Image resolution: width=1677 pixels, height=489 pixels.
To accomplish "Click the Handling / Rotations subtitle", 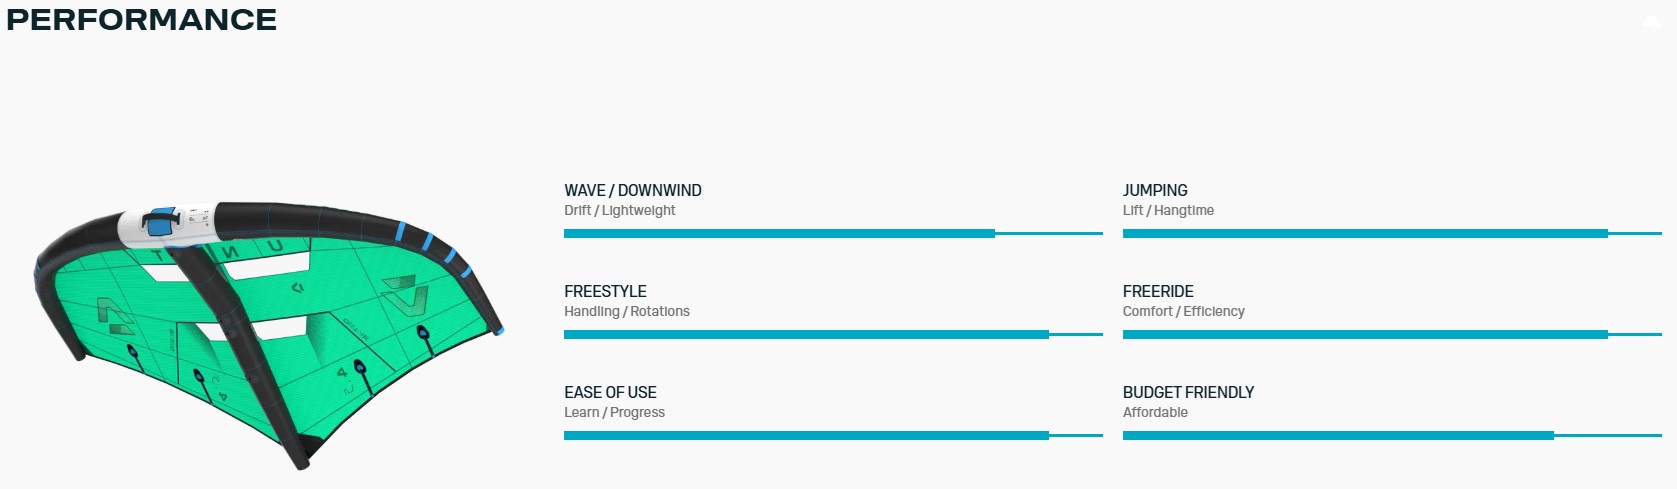I will click(x=626, y=311).
